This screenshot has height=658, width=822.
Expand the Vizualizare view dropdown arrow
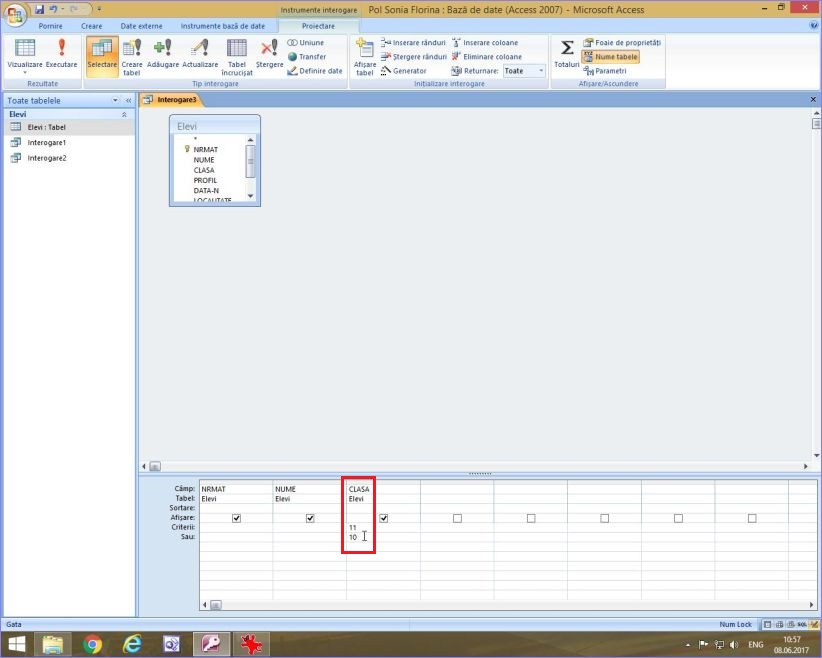(x=25, y=72)
